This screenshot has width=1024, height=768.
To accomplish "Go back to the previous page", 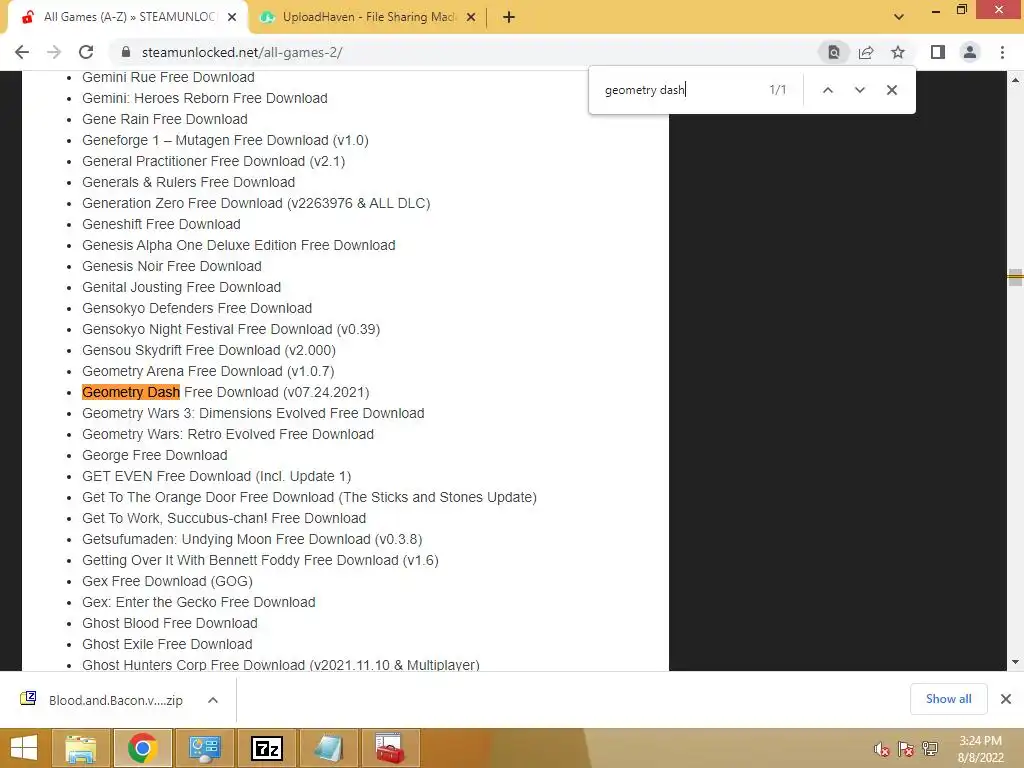I will pos(22,52).
